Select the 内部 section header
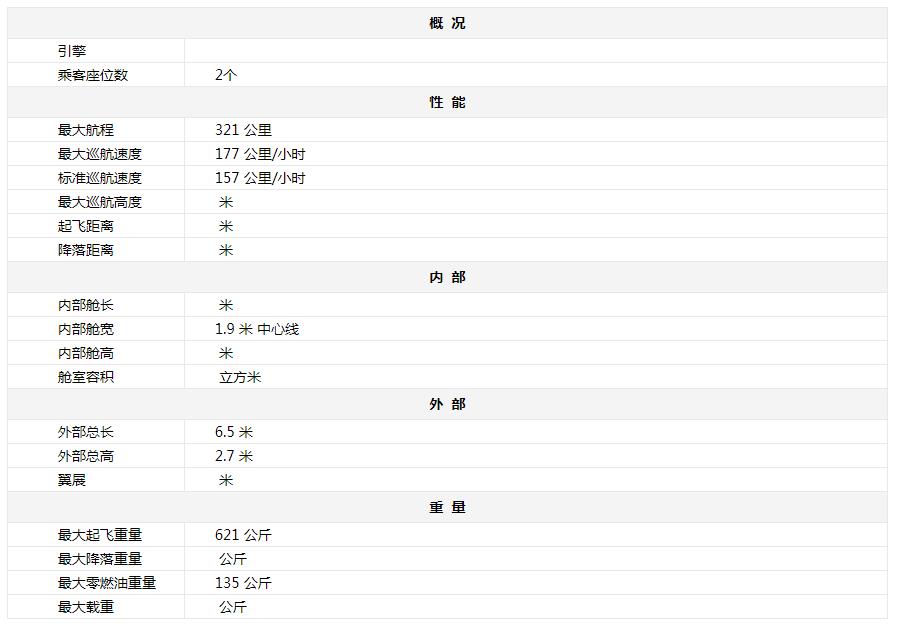 pos(447,277)
